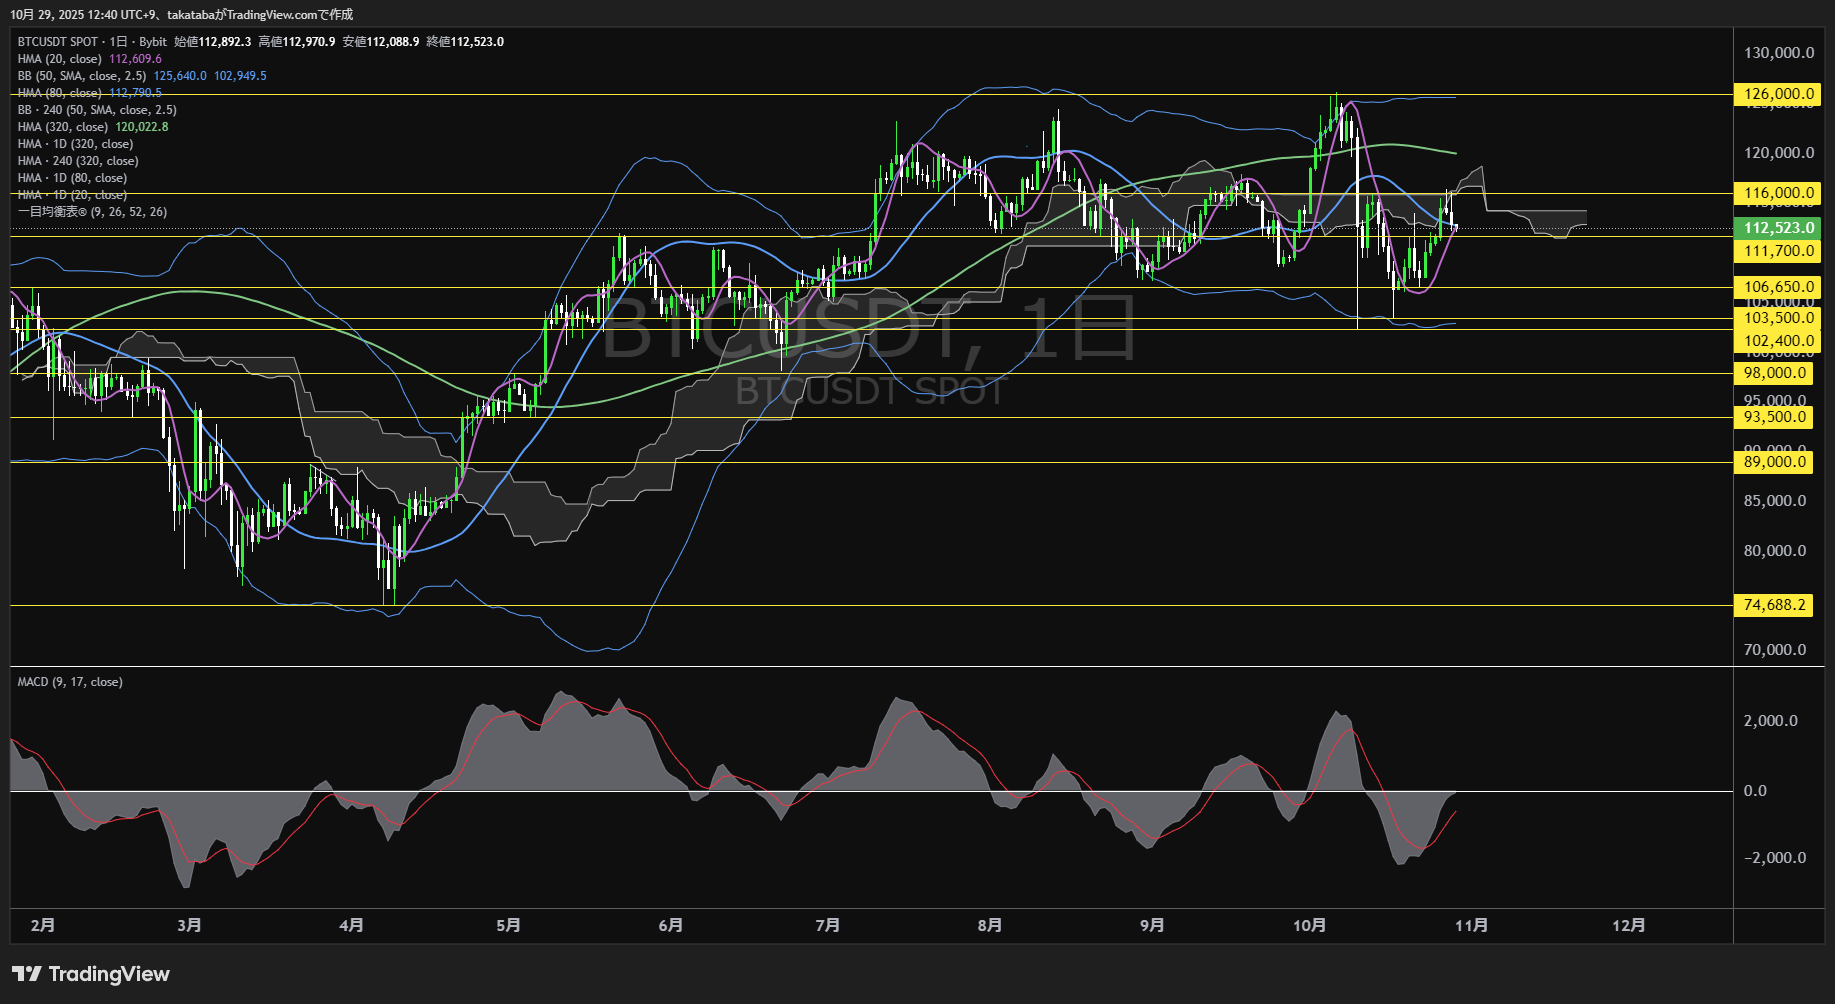Select the HMA (320, close) legend entry
Viewport: 1835px width, 1004px height.
(63, 127)
